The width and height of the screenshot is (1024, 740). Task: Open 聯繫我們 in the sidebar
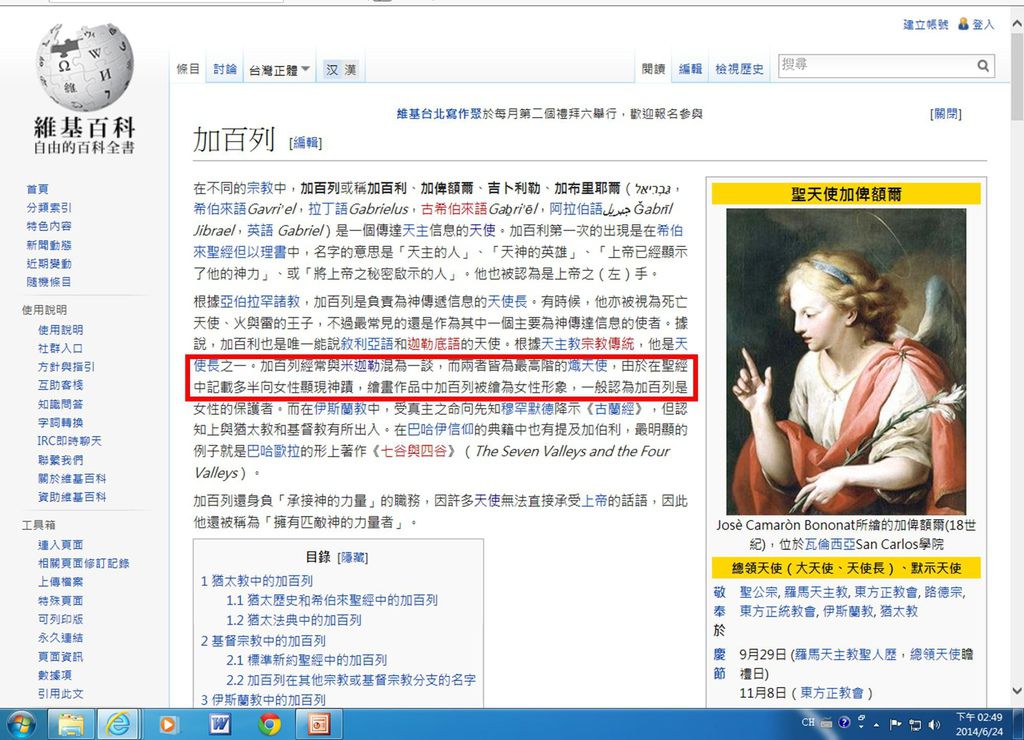pos(61,460)
